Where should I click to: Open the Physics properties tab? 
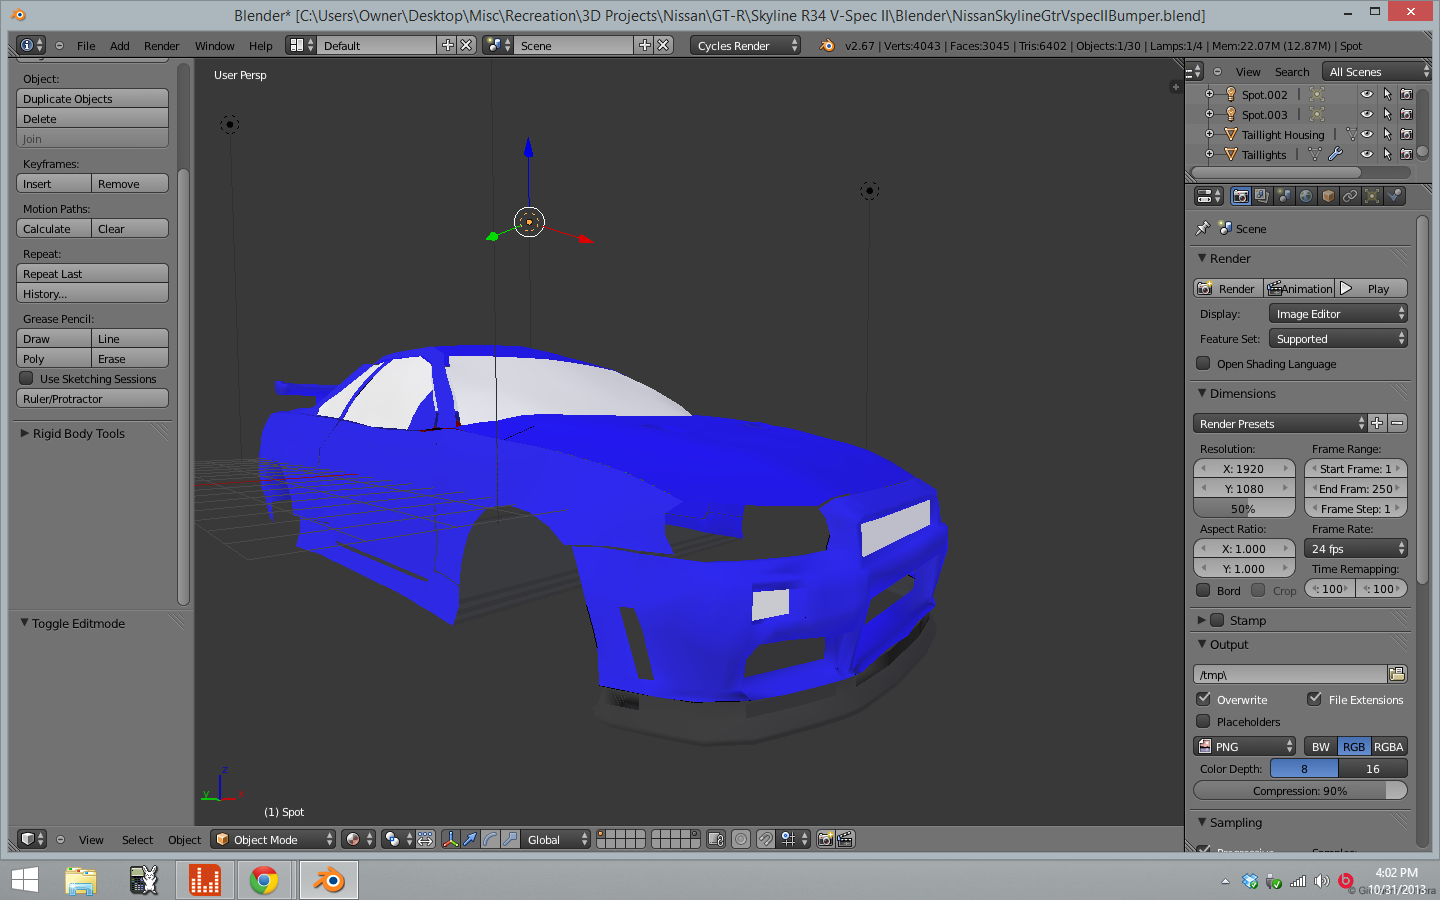point(1394,196)
